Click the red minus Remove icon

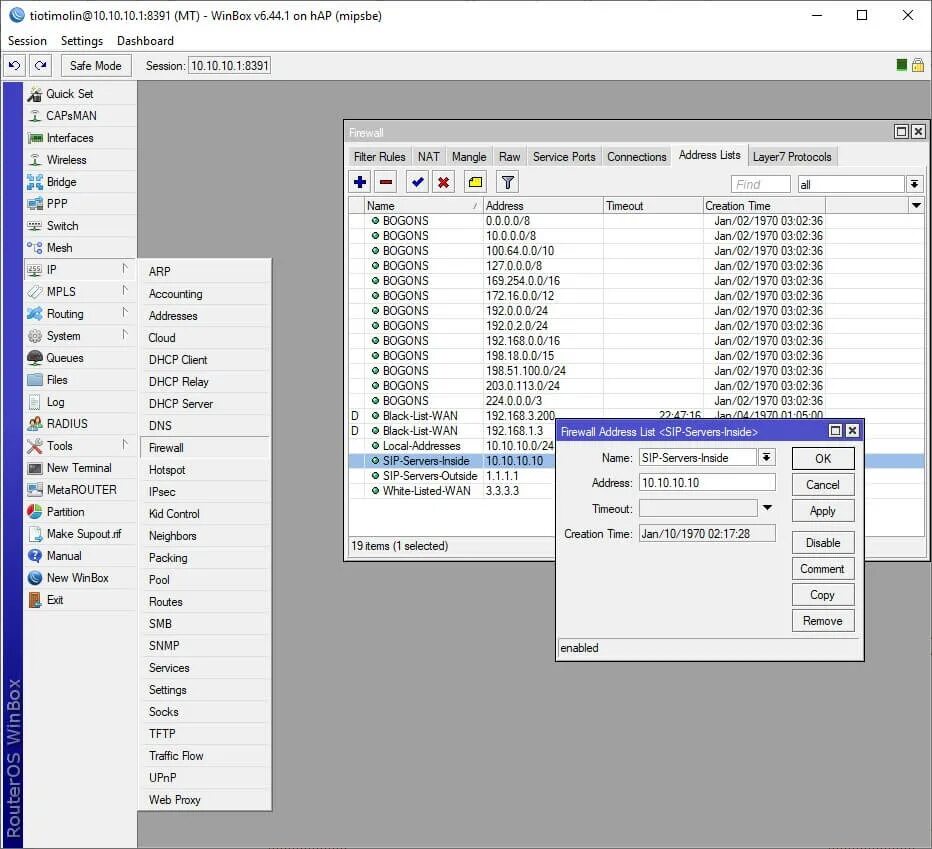pyautogui.click(x=386, y=182)
